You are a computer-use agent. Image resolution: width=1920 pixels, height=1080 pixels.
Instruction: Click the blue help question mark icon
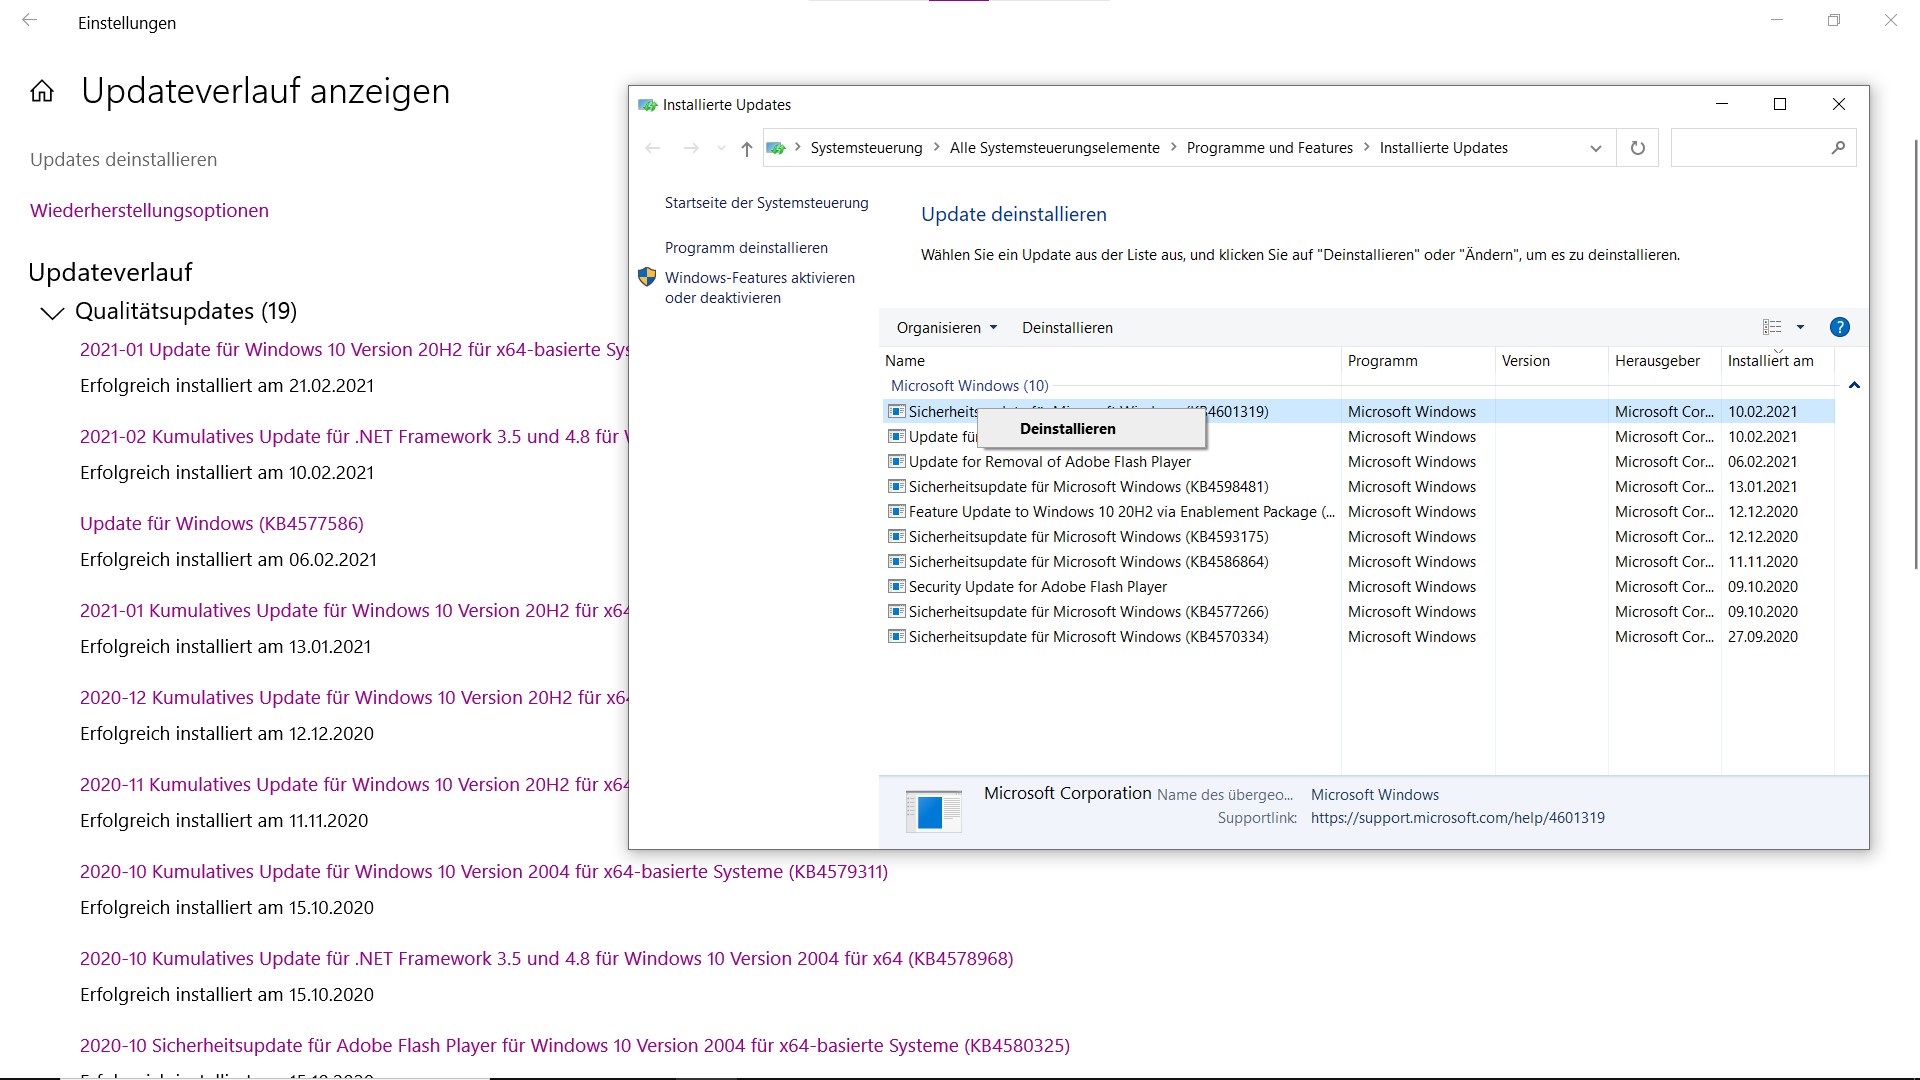pos(1839,327)
